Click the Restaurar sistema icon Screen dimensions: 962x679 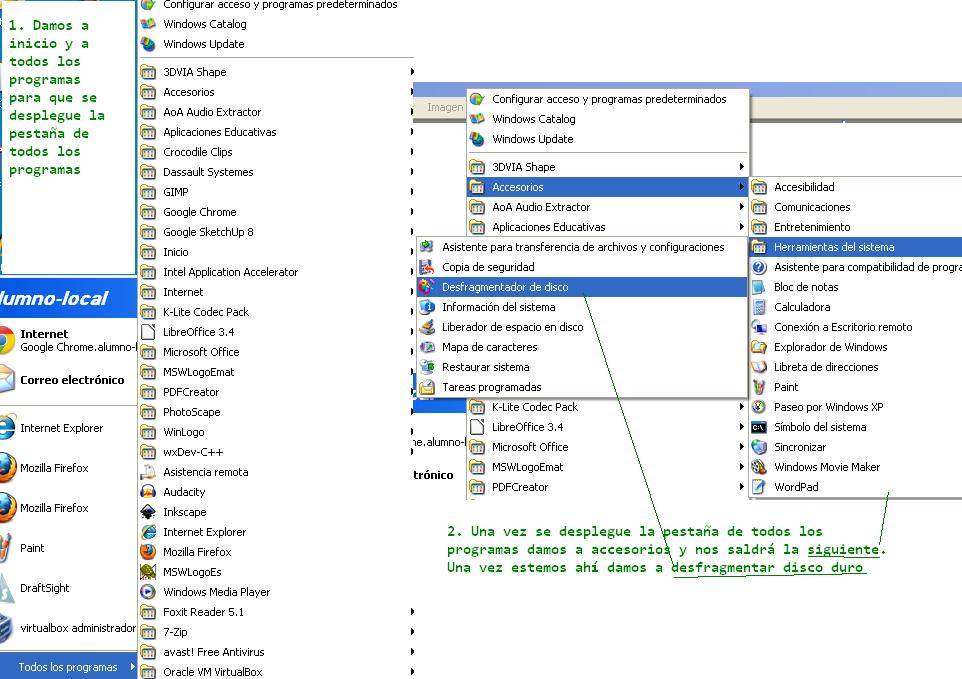[426, 367]
